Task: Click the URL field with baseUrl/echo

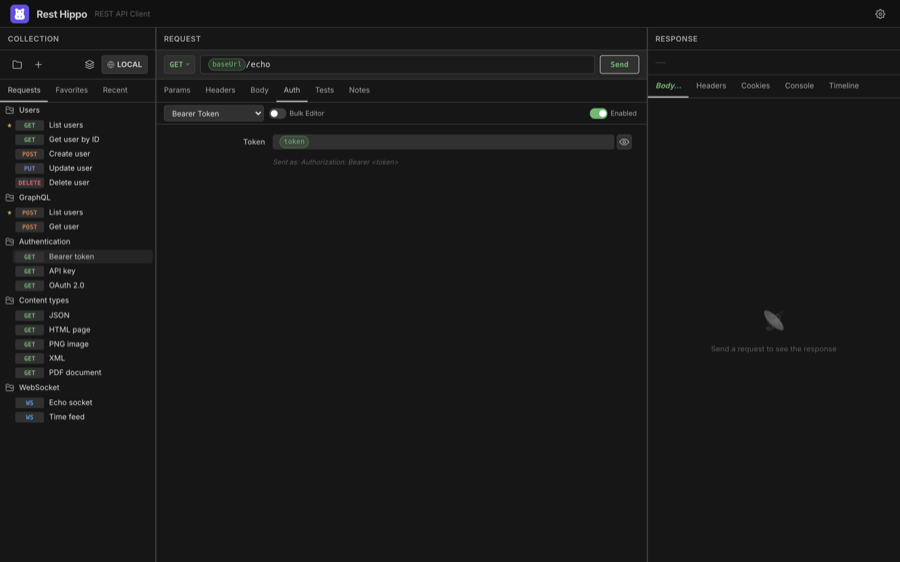Action: pyautogui.click(x=397, y=64)
